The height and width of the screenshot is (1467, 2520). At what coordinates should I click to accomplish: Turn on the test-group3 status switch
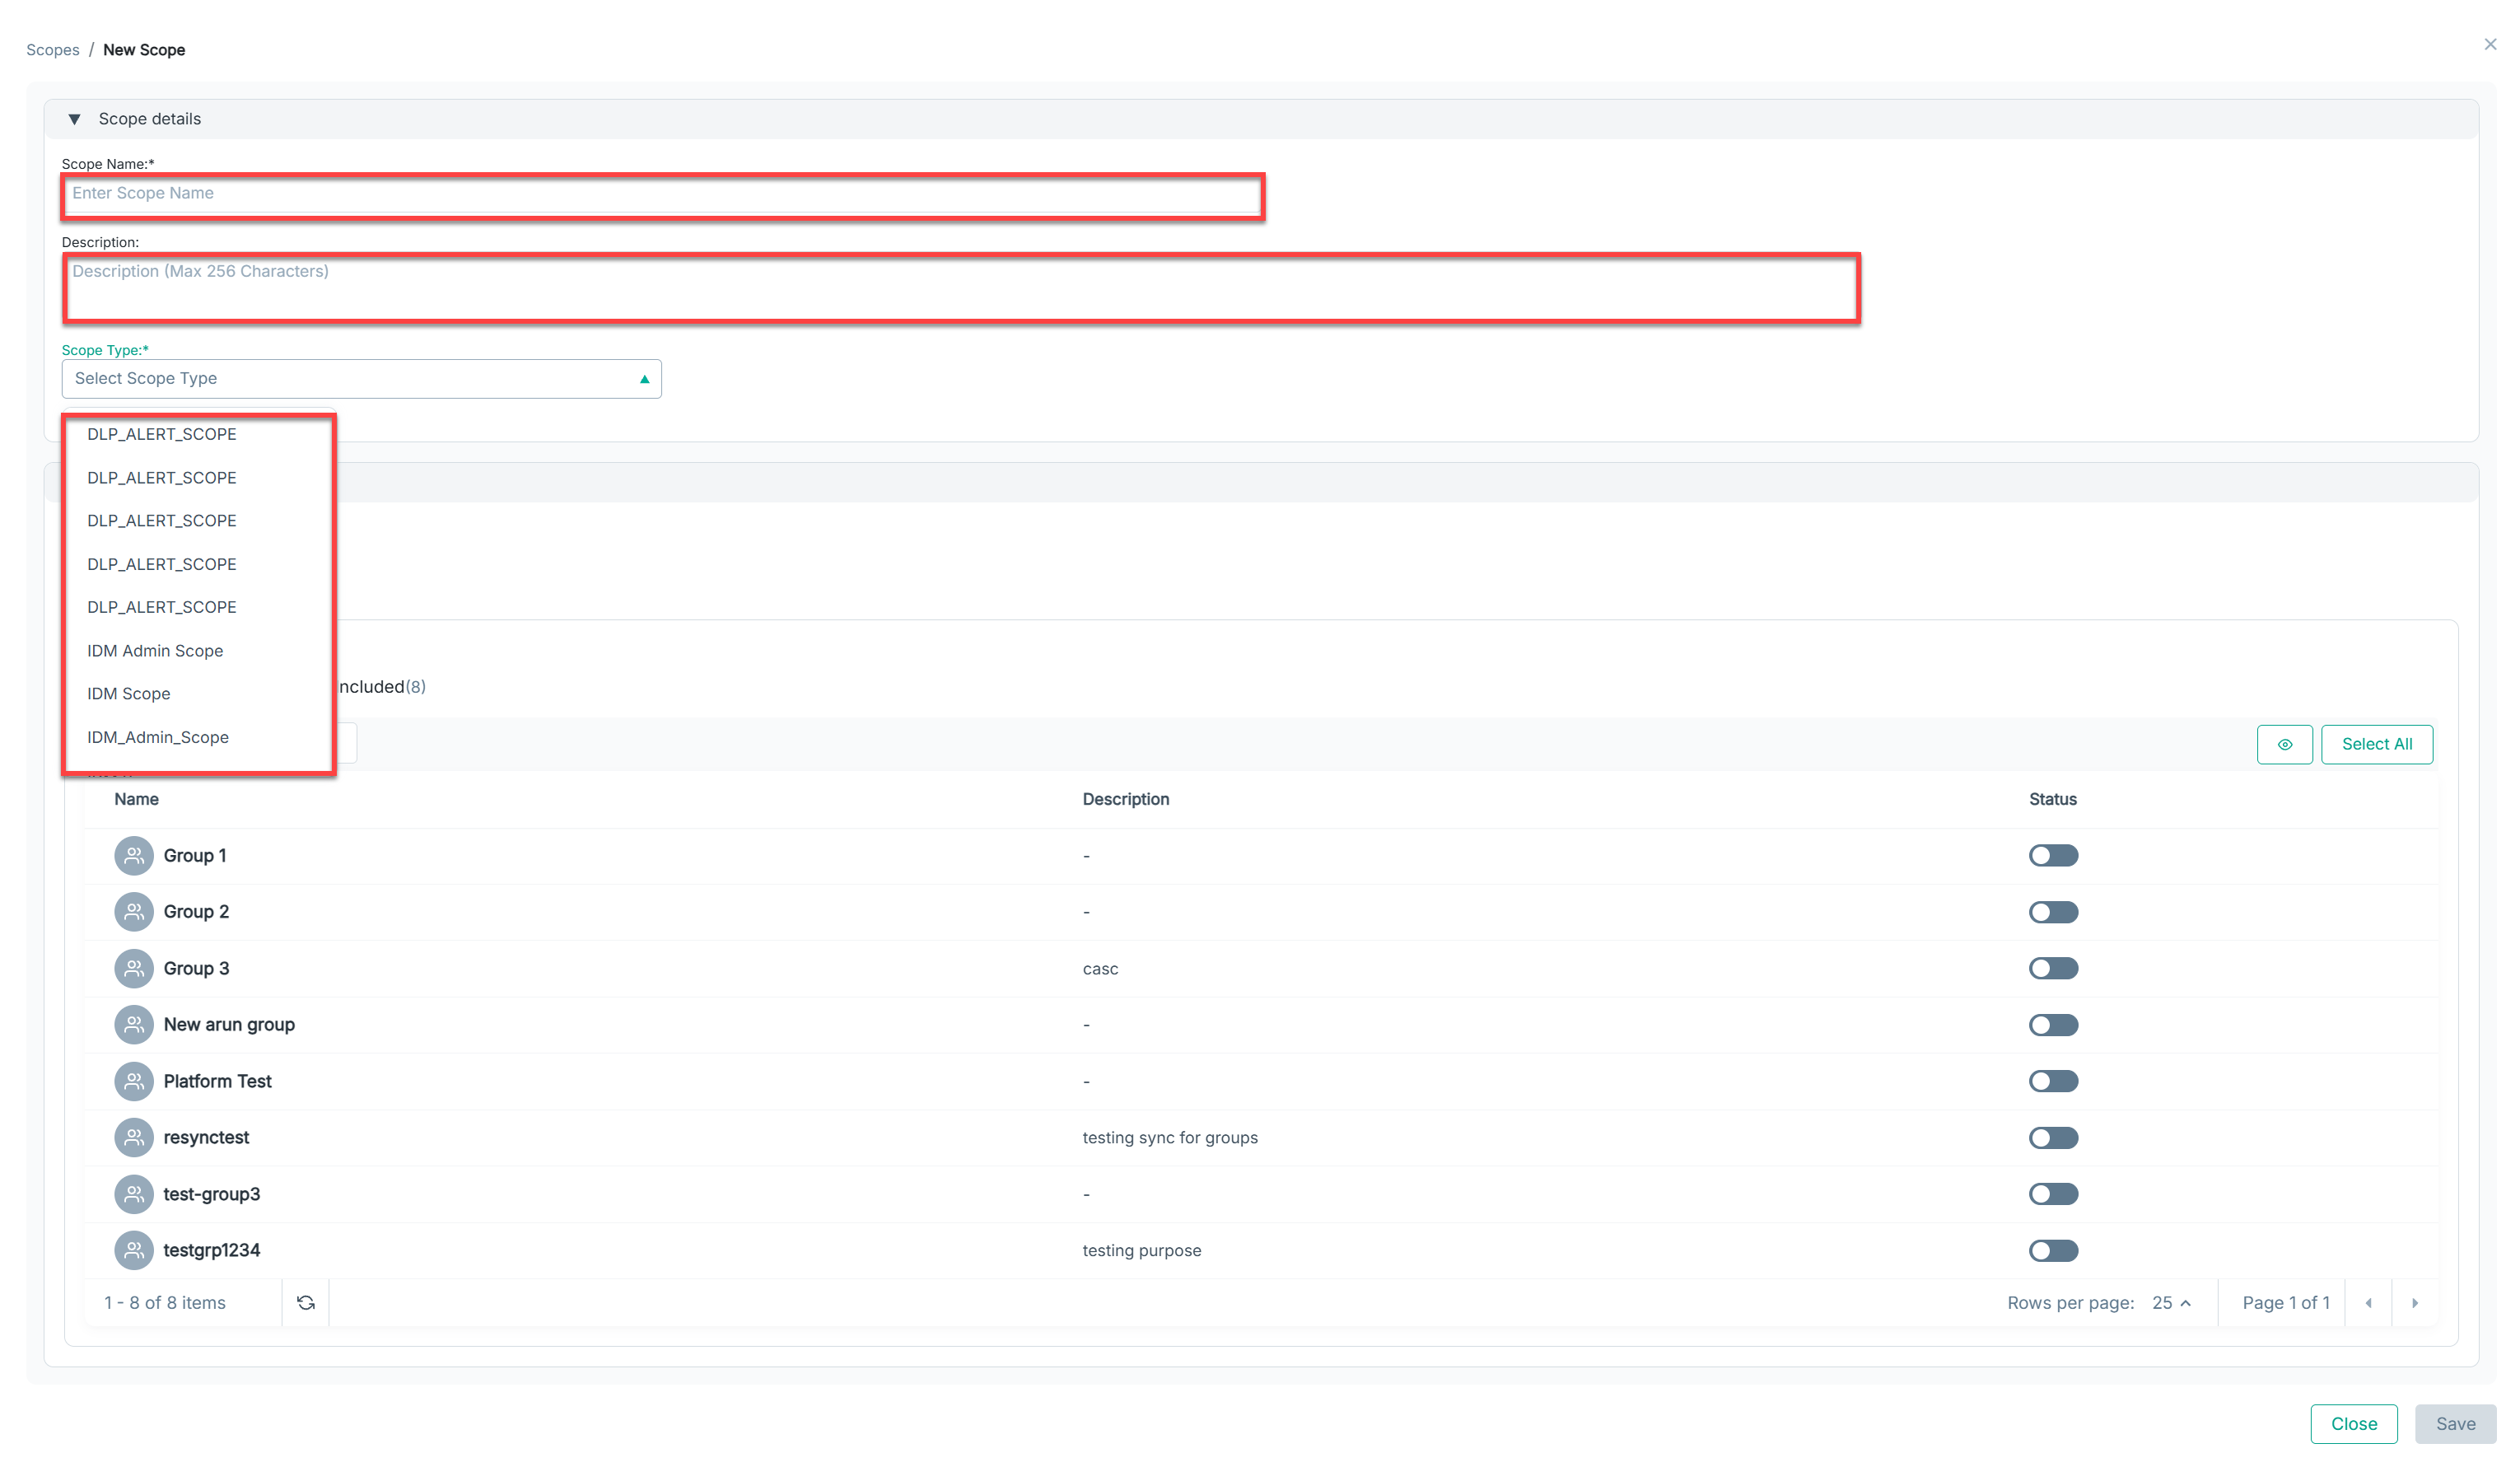coord(2052,1194)
